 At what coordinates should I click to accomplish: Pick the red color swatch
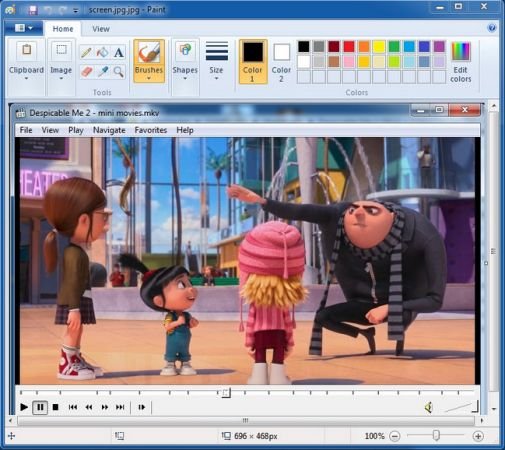click(349, 47)
